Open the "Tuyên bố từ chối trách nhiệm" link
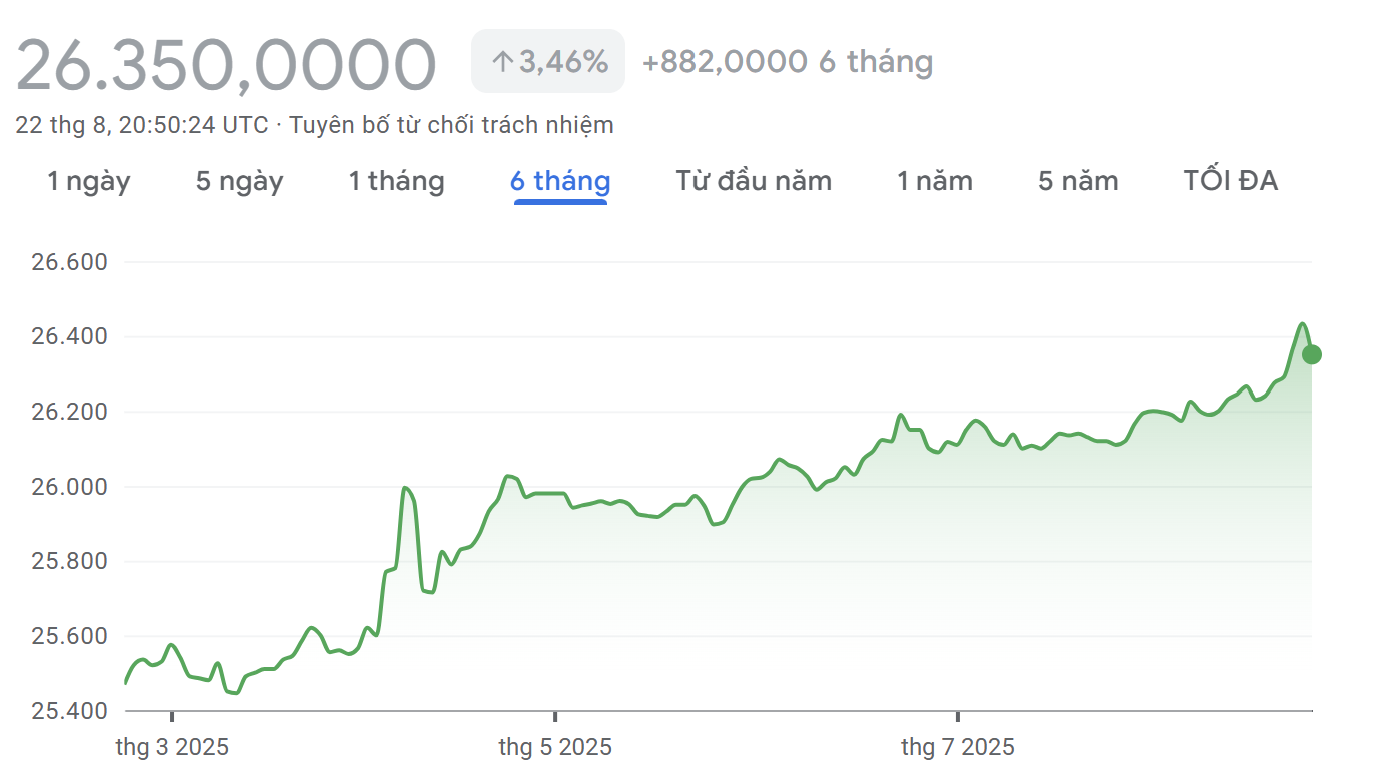This screenshot has height=782, width=1382. pos(451,125)
